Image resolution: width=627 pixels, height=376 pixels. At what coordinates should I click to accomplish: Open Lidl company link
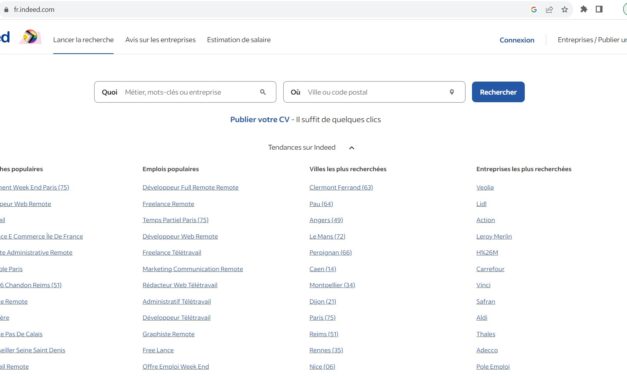(x=481, y=204)
